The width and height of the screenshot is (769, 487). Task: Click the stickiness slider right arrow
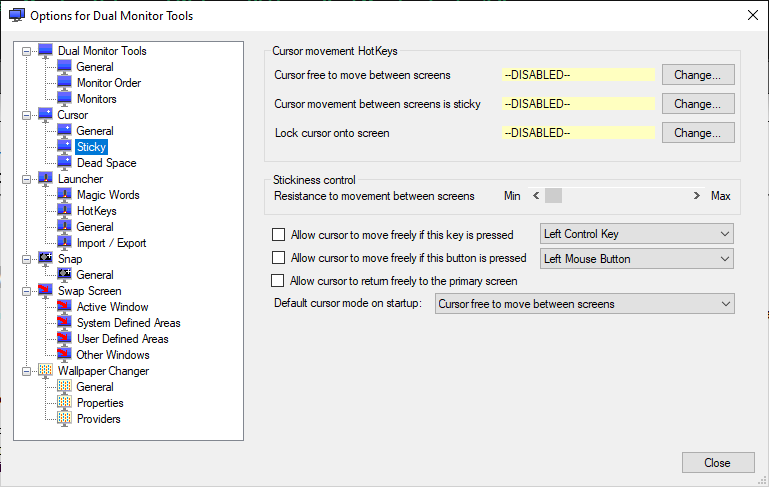[x=696, y=196]
